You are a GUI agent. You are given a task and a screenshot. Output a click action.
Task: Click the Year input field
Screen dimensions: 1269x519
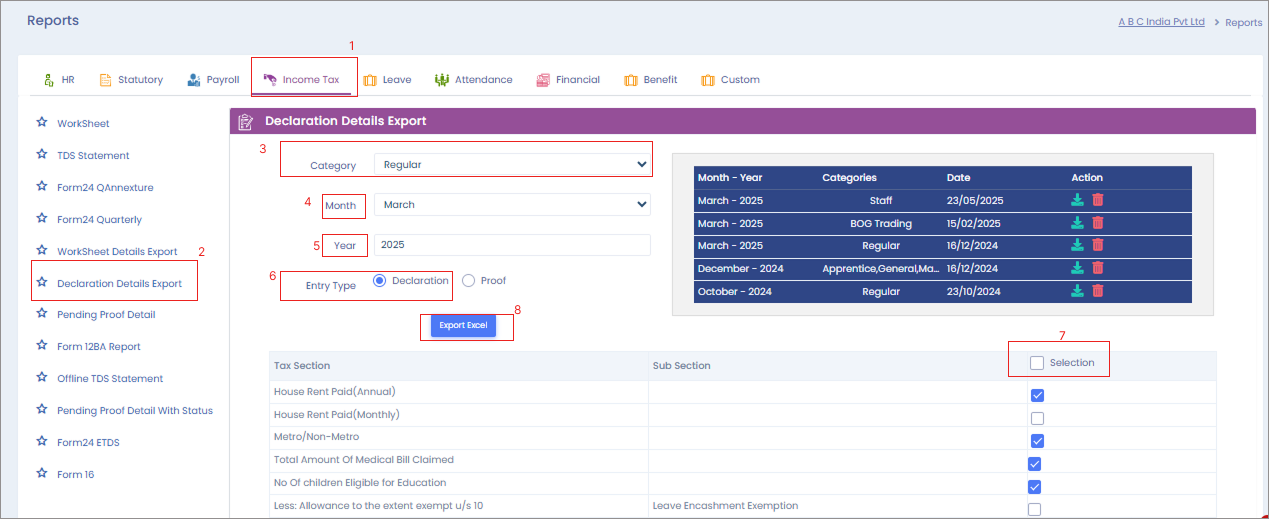tap(512, 245)
